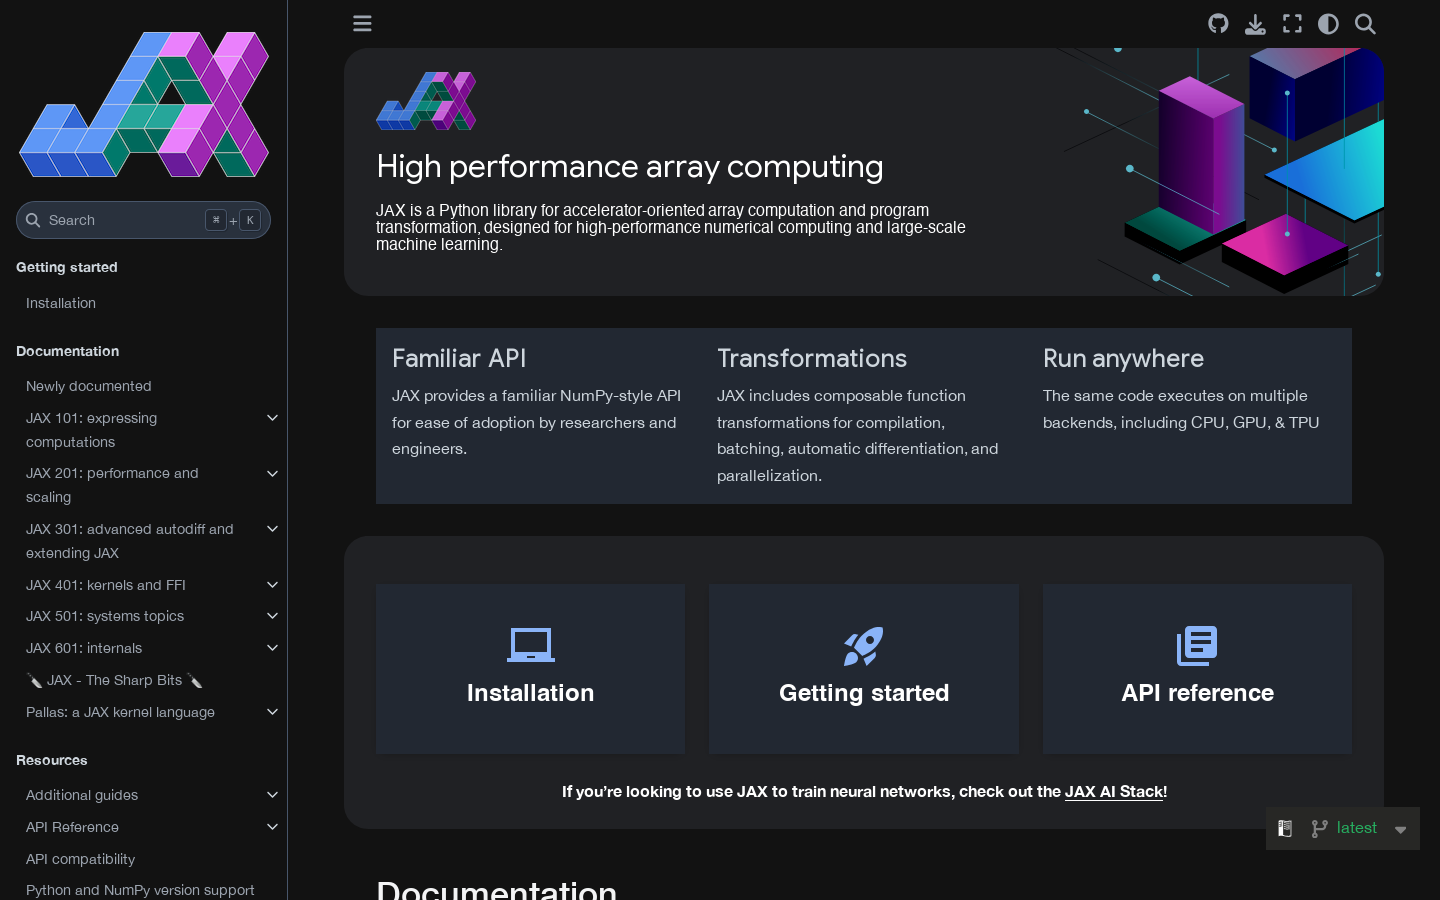1440x900 pixels.
Task: Focus the sidebar Search input field
Action: [x=143, y=220]
